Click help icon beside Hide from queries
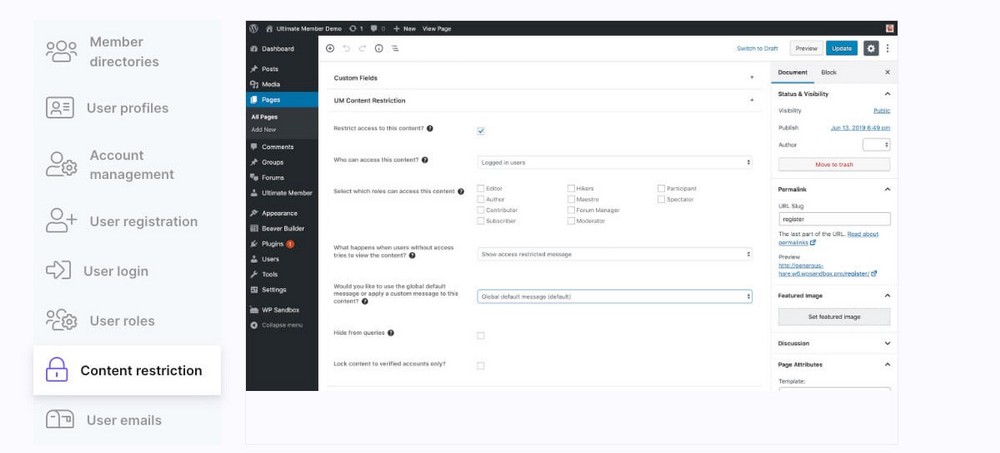 391,333
